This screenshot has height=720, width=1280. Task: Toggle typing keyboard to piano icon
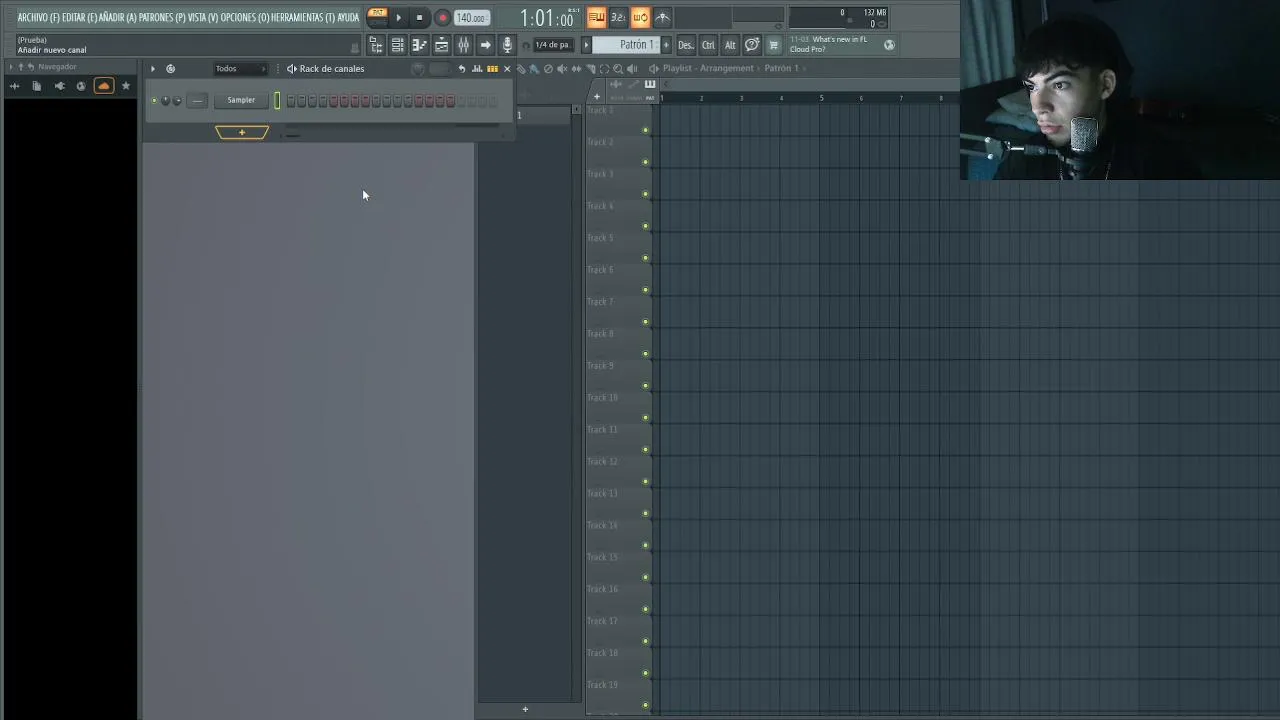[x=596, y=17]
